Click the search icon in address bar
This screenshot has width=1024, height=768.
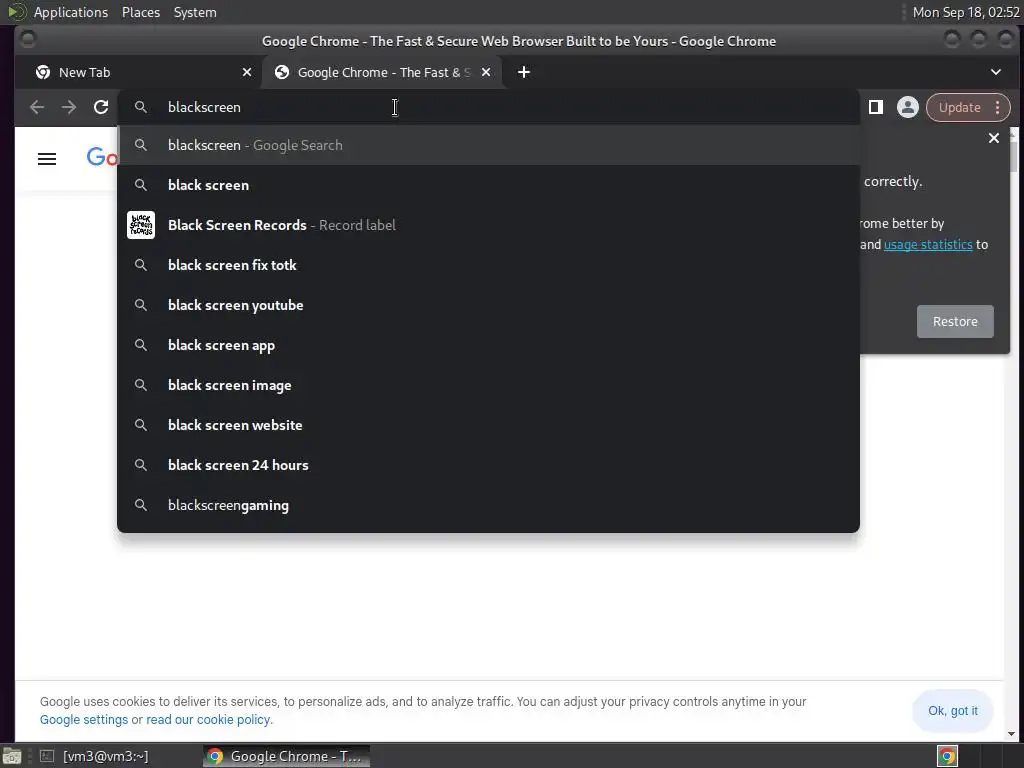[140, 107]
